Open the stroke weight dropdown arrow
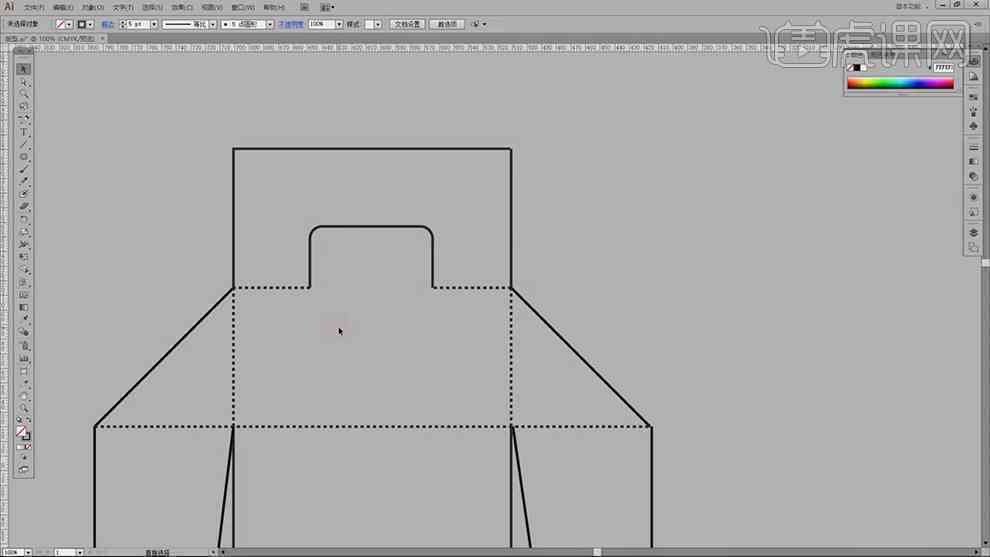The image size is (990, 557). (x=154, y=24)
